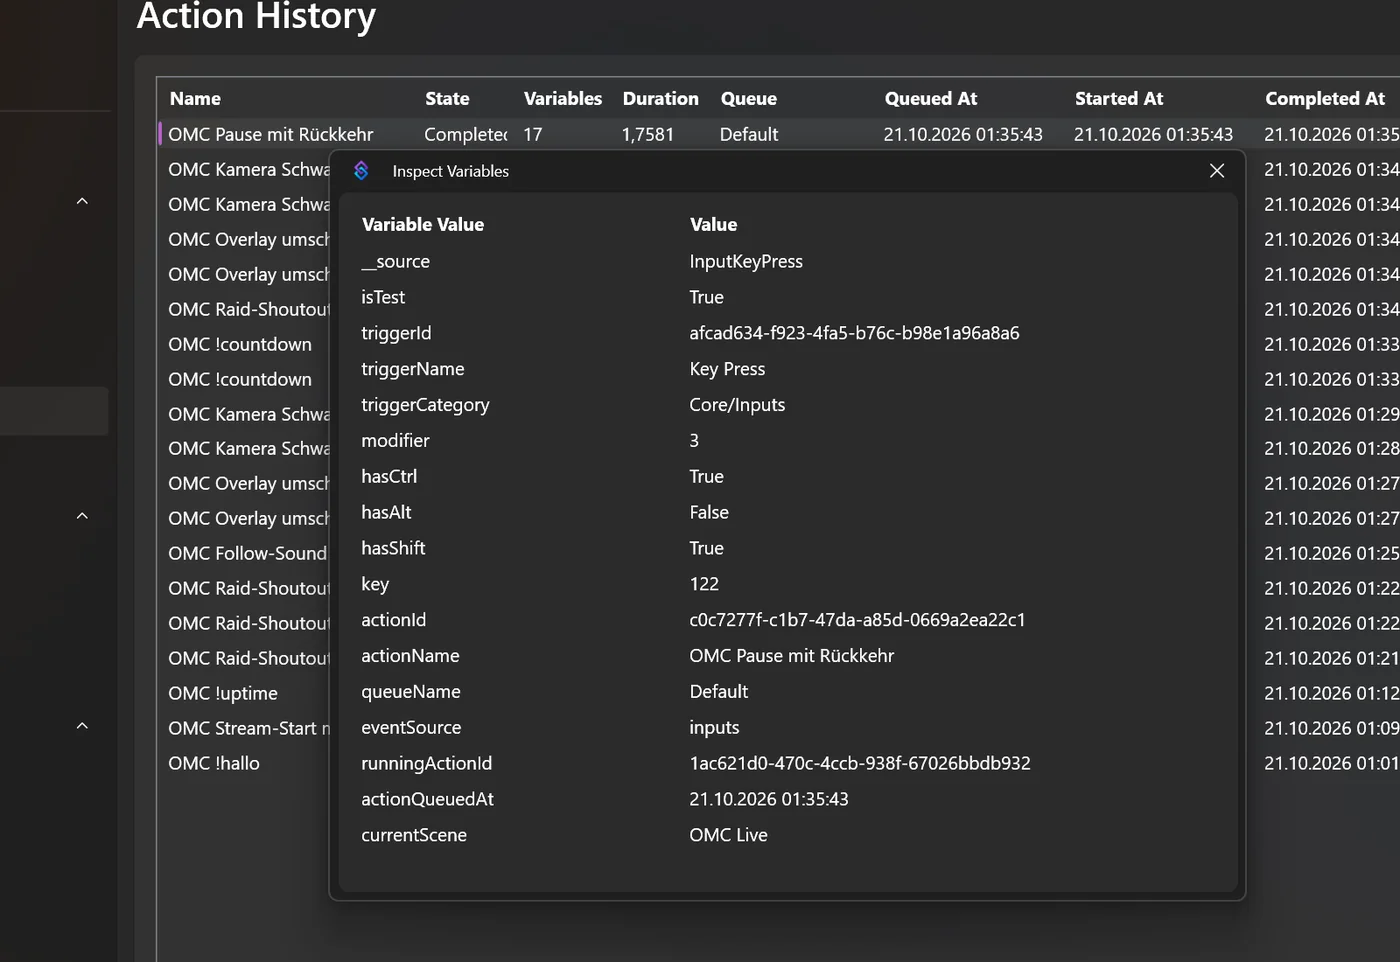Image resolution: width=1400 pixels, height=962 pixels.
Task: Select the OMC !hallo action row
Action: point(214,763)
